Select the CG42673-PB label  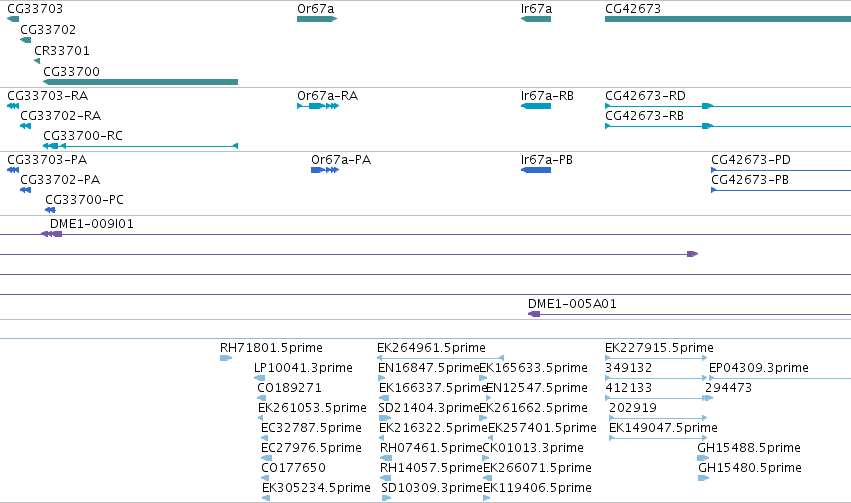coord(750,180)
